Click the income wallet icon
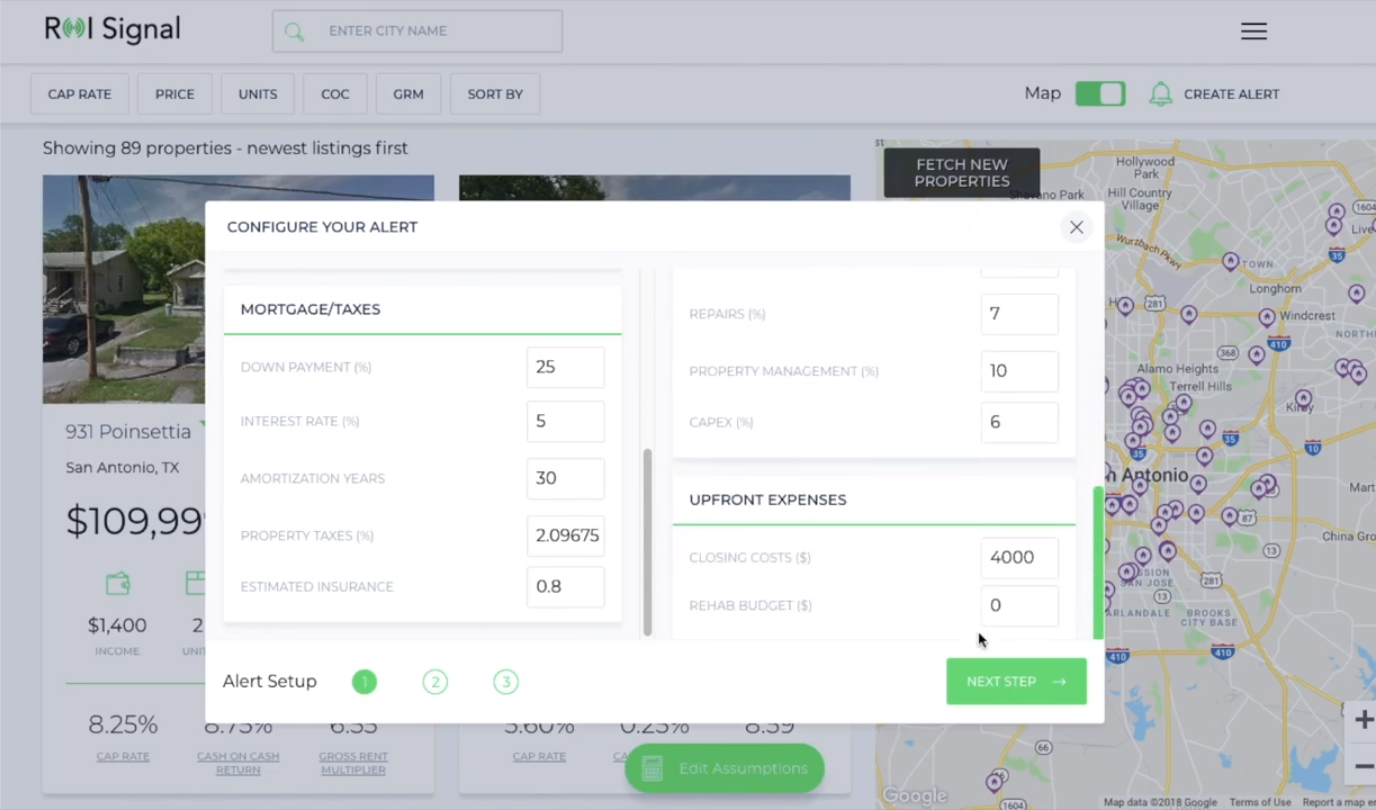This screenshot has height=810, width=1376. pyautogui.click(x=117, y=583)
